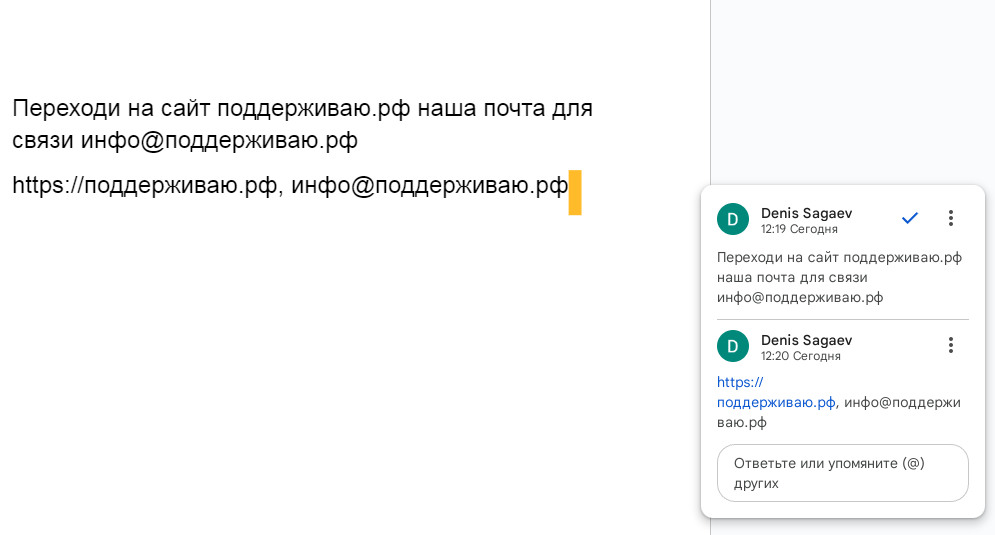Click the '12:19 Сегодня' timestamp
The width and height of the screenshot is (995, 535).
tap(799, 229)
